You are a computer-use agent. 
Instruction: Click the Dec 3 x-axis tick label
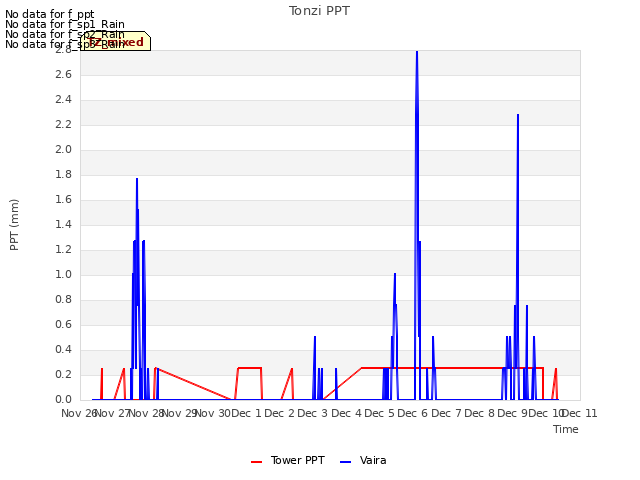[312, 413]
